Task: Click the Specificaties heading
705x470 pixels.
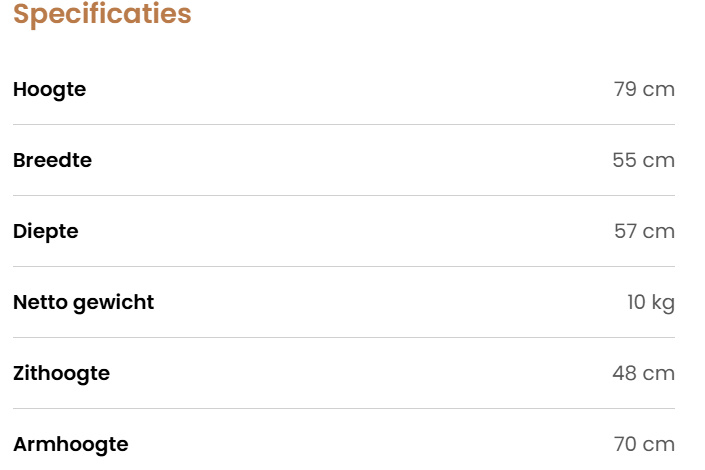Action: pyautogui.click(x=102, y=15)
